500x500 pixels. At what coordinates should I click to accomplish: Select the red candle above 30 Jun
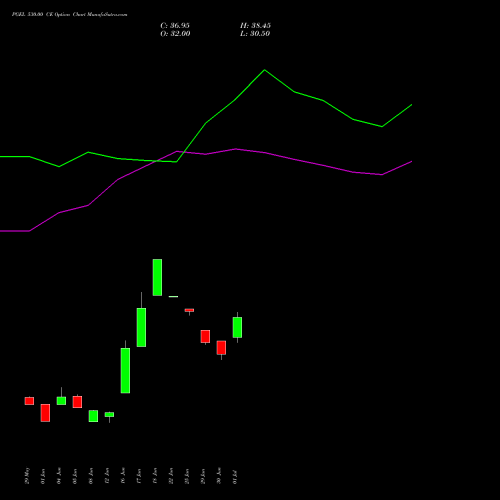(x=221, y=348)
